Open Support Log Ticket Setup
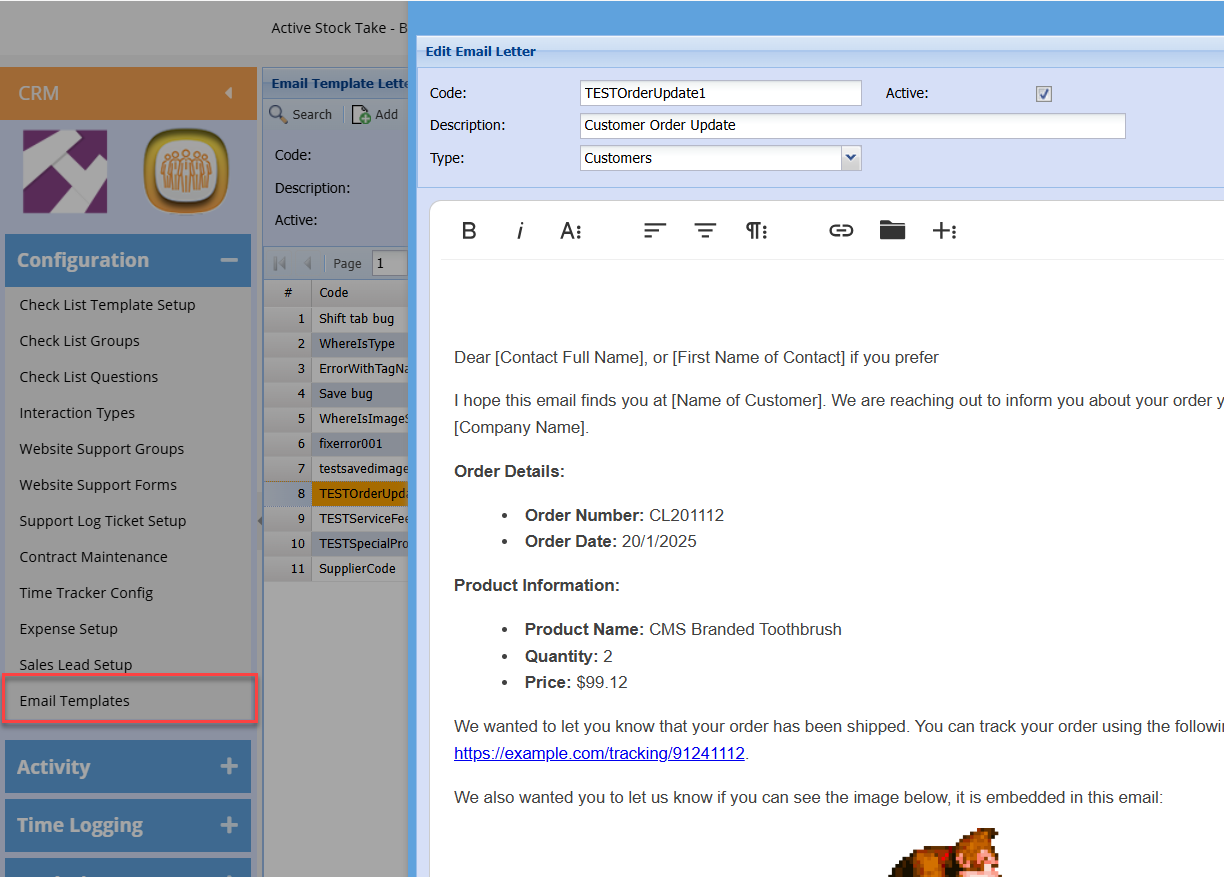Image resolution: width=1224 pixels, height=877 pixels. [102, 521]
